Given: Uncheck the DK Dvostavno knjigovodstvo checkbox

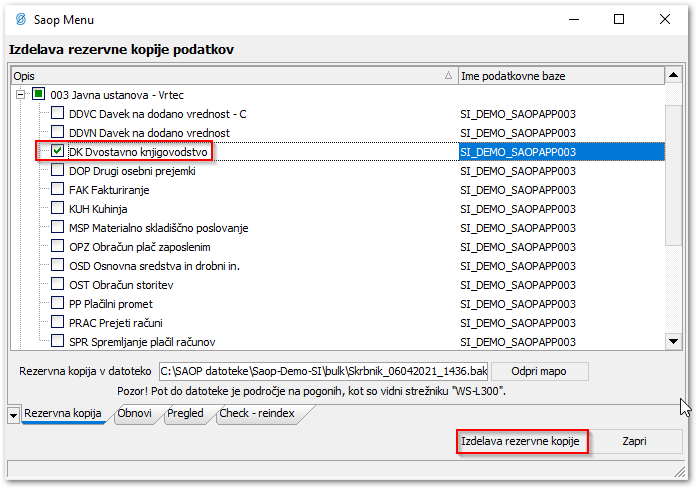Looking at the screenshot, I should [57, 151].
